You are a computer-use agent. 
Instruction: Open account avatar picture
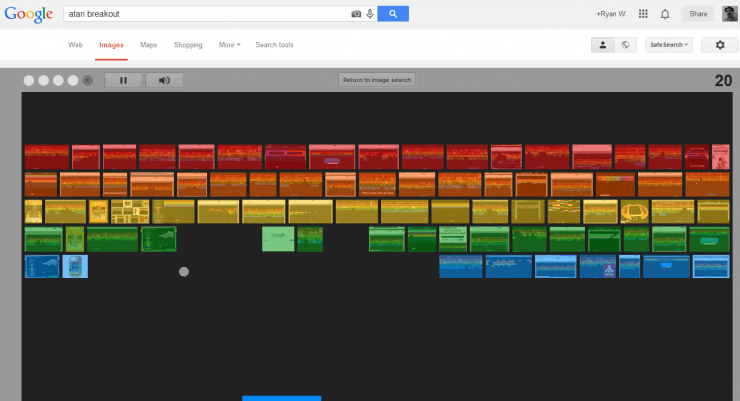[730, 14]
